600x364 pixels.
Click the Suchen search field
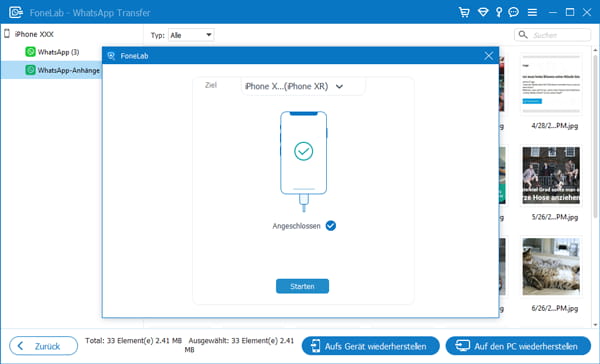[x=553, y=35]
